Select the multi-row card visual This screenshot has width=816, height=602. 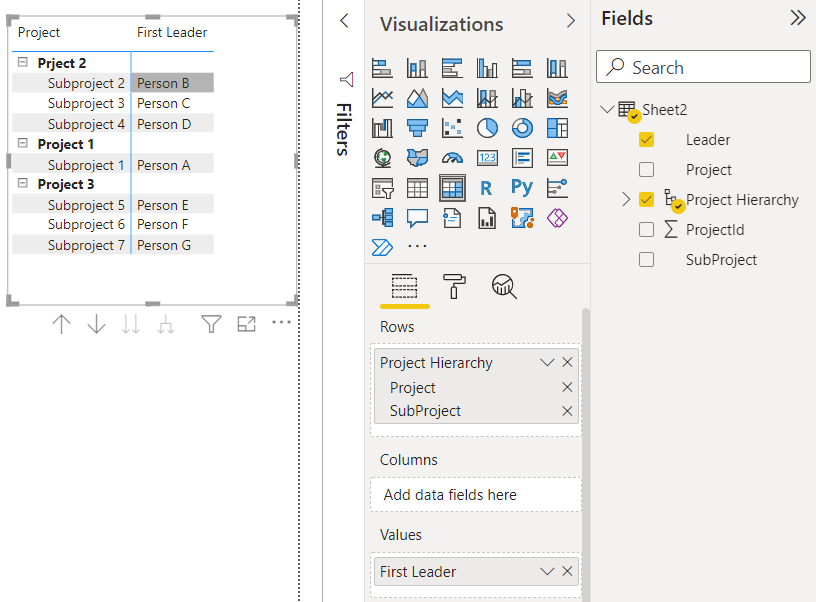pos(522,158)
